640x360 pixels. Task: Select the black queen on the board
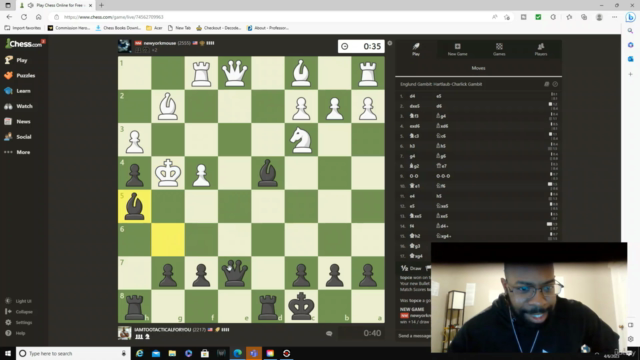pyautogui.click(x=235, y=273)
